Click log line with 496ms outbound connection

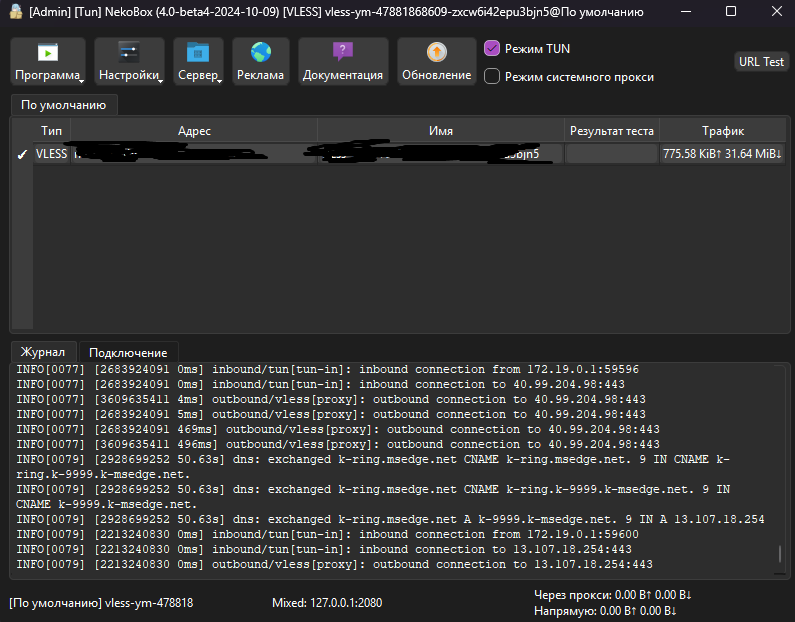(x=338, y=445)
